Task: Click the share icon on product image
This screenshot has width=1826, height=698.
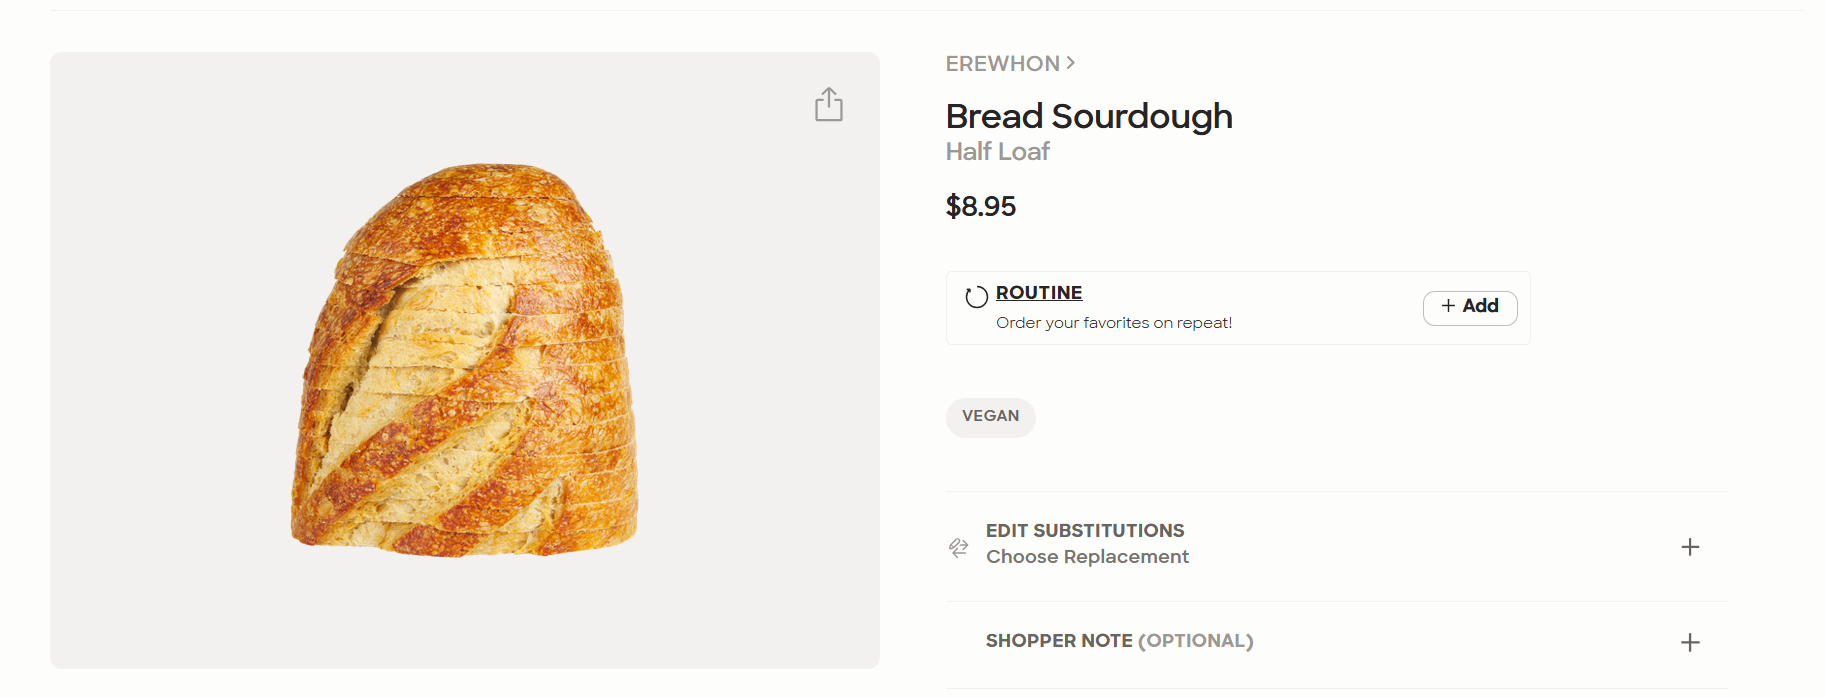Action: point(829,104)
